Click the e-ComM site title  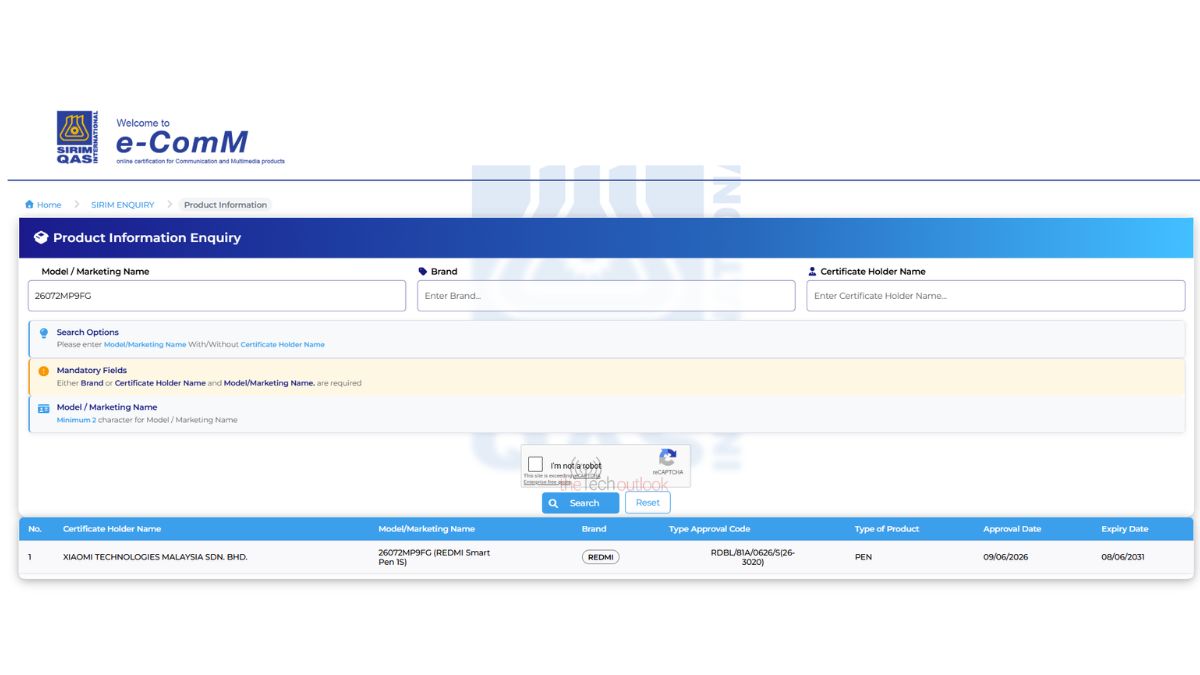pyautogui.click(x=181, y=143)
